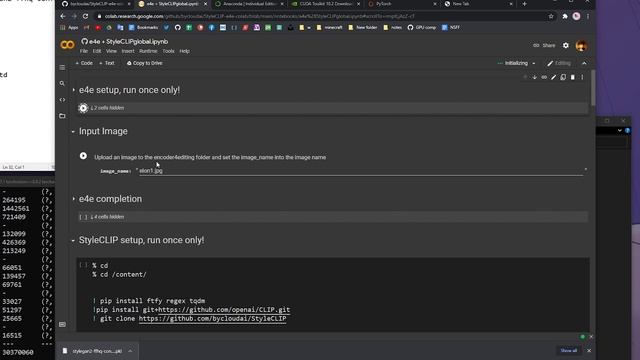The width and height of the screenshot is (640, 360).
Task: Copy link to the selected cell
Action: (544, 77)
